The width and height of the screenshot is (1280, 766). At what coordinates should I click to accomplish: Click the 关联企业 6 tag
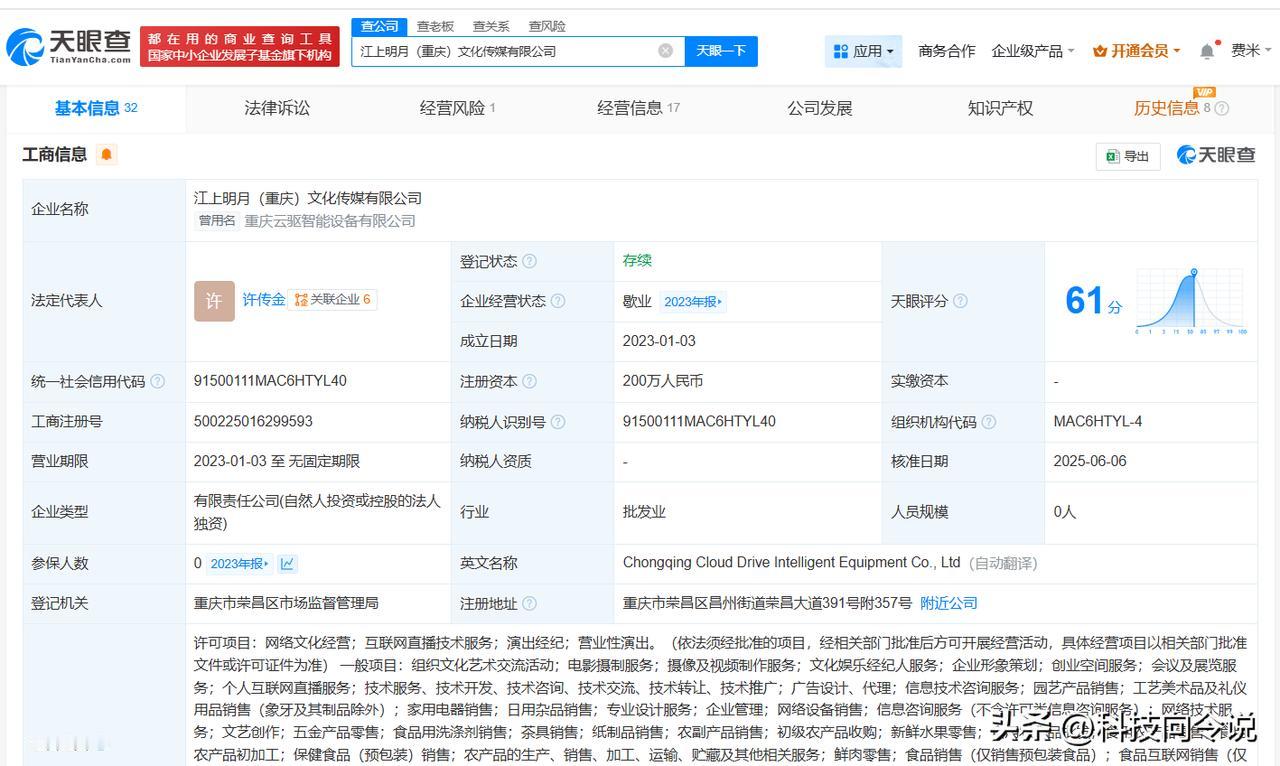click(333, 299)
